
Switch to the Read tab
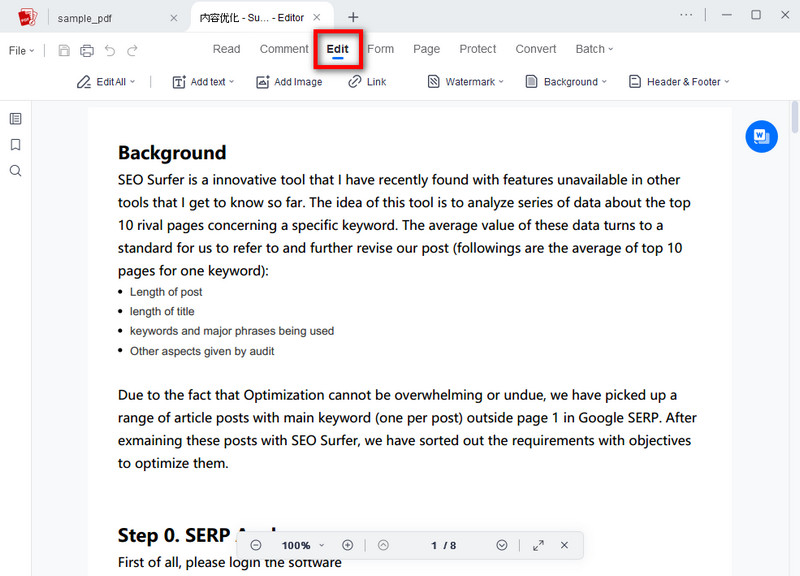(x=227, y=49)
